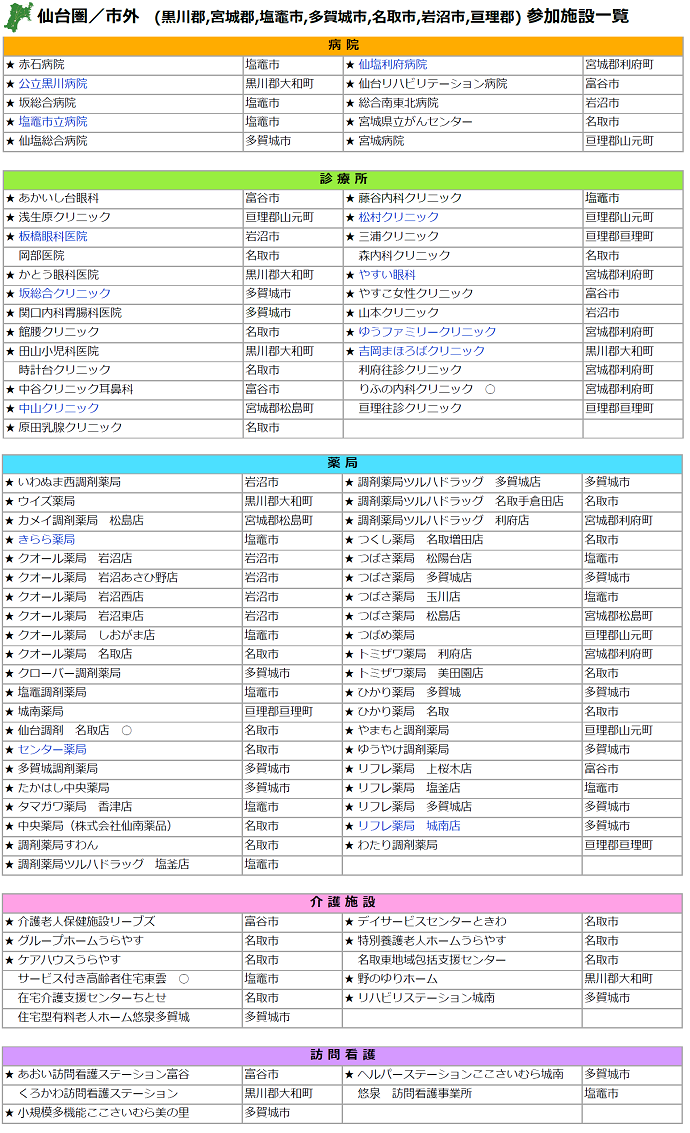Click the text 関口内科胃腸科医院
The width and height of the screenshot is (690, 1133).
(x=70, y=313)
